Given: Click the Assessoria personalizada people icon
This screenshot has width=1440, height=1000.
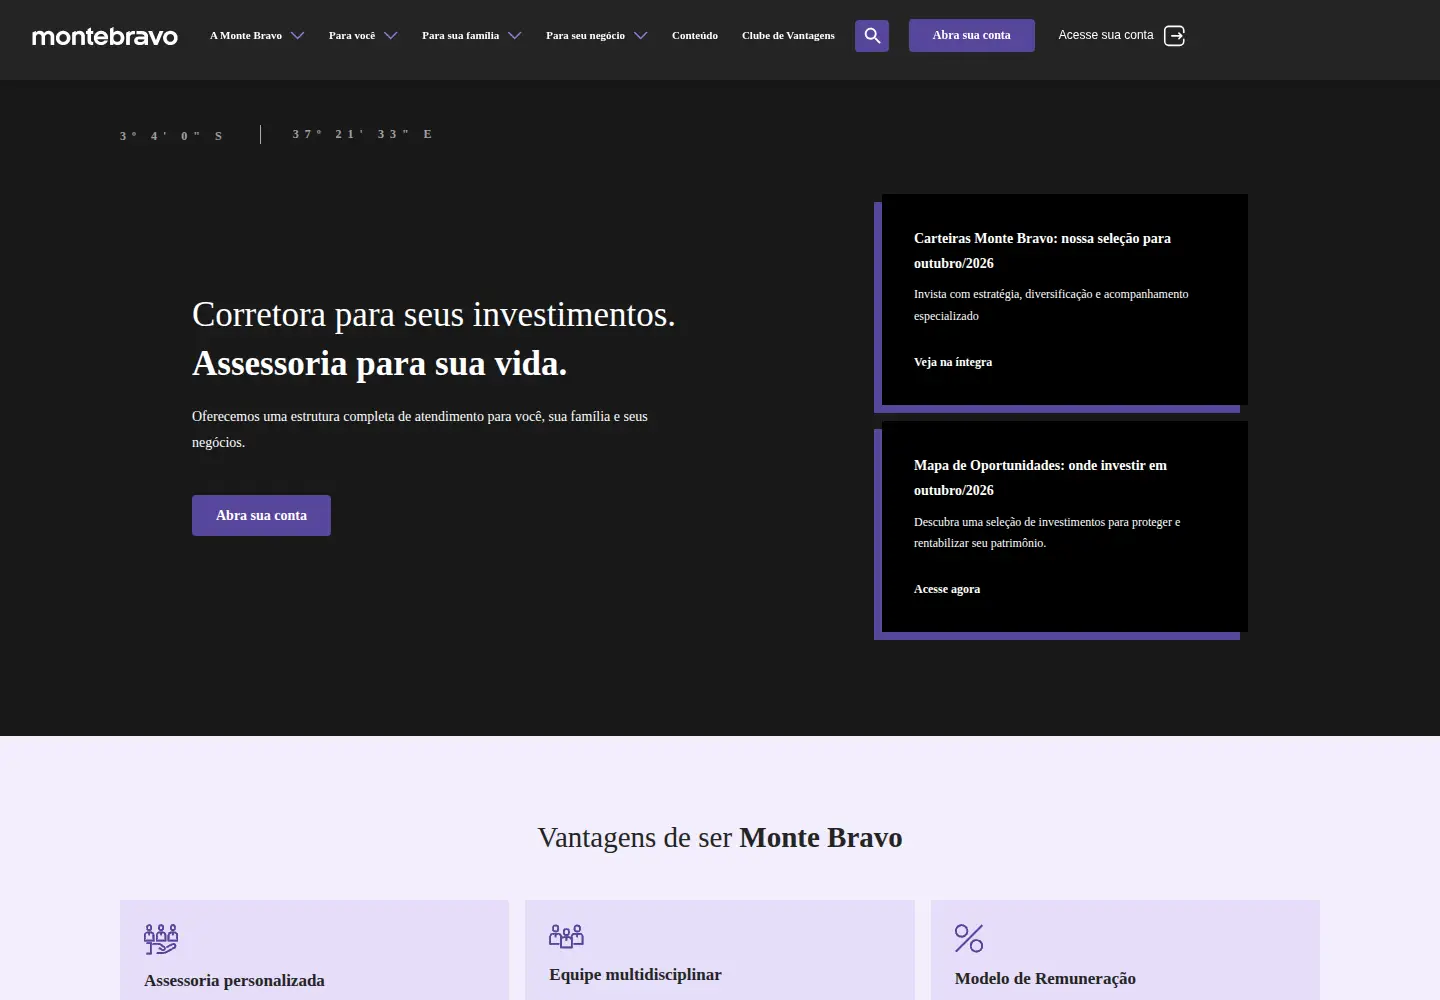Looking at the screenshot, I should coord(161,939).
